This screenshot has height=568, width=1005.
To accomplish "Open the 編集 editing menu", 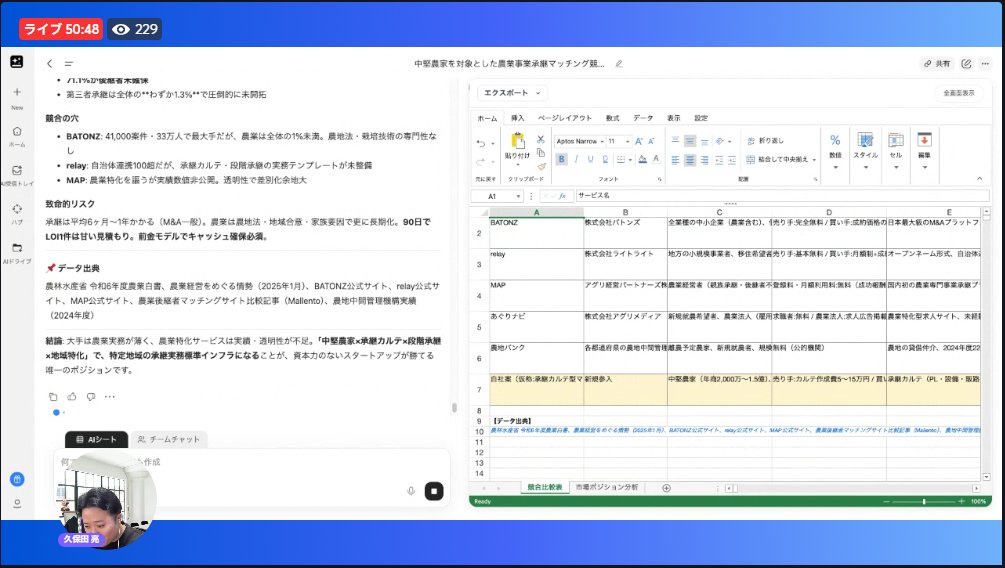I will [x=924, y=151].
